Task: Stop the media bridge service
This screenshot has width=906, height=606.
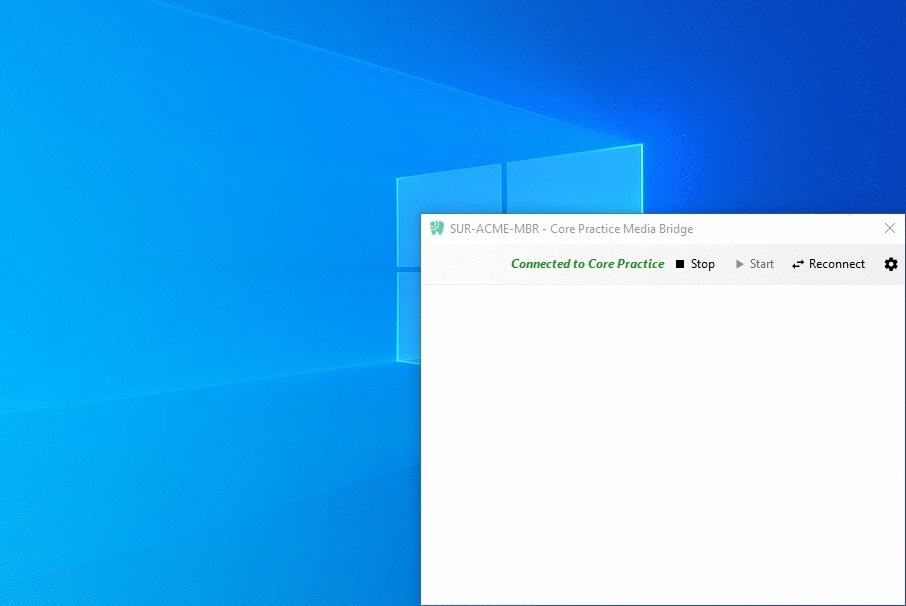Action: (696, 264)
